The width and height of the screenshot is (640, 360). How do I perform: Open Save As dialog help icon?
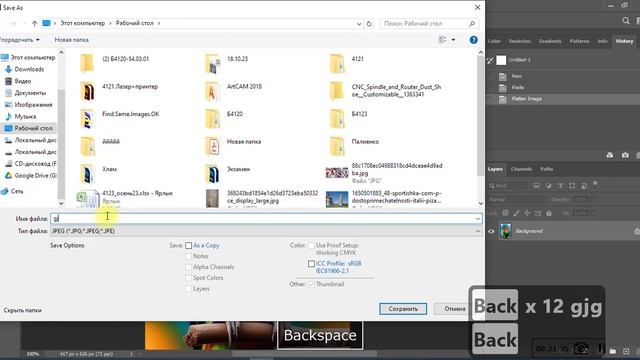[473, 40]
